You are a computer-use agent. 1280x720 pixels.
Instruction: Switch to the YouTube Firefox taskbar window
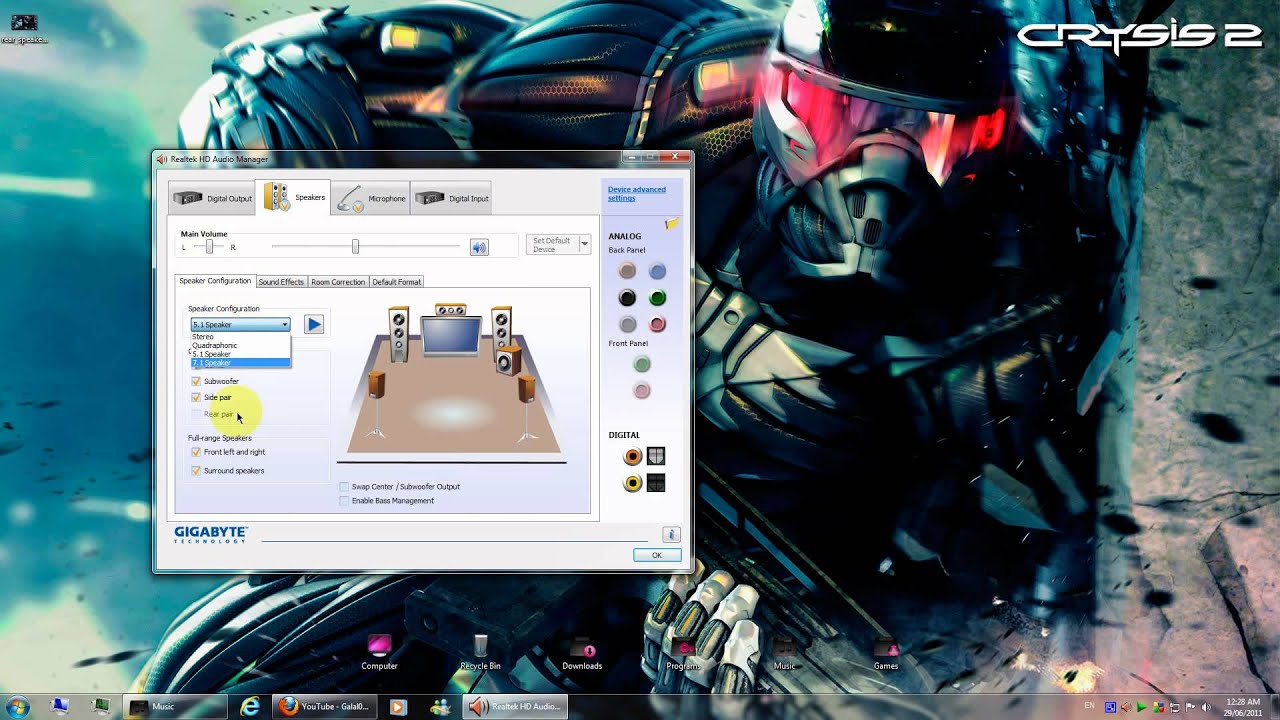pyautogui.click(x=324, y=707)
